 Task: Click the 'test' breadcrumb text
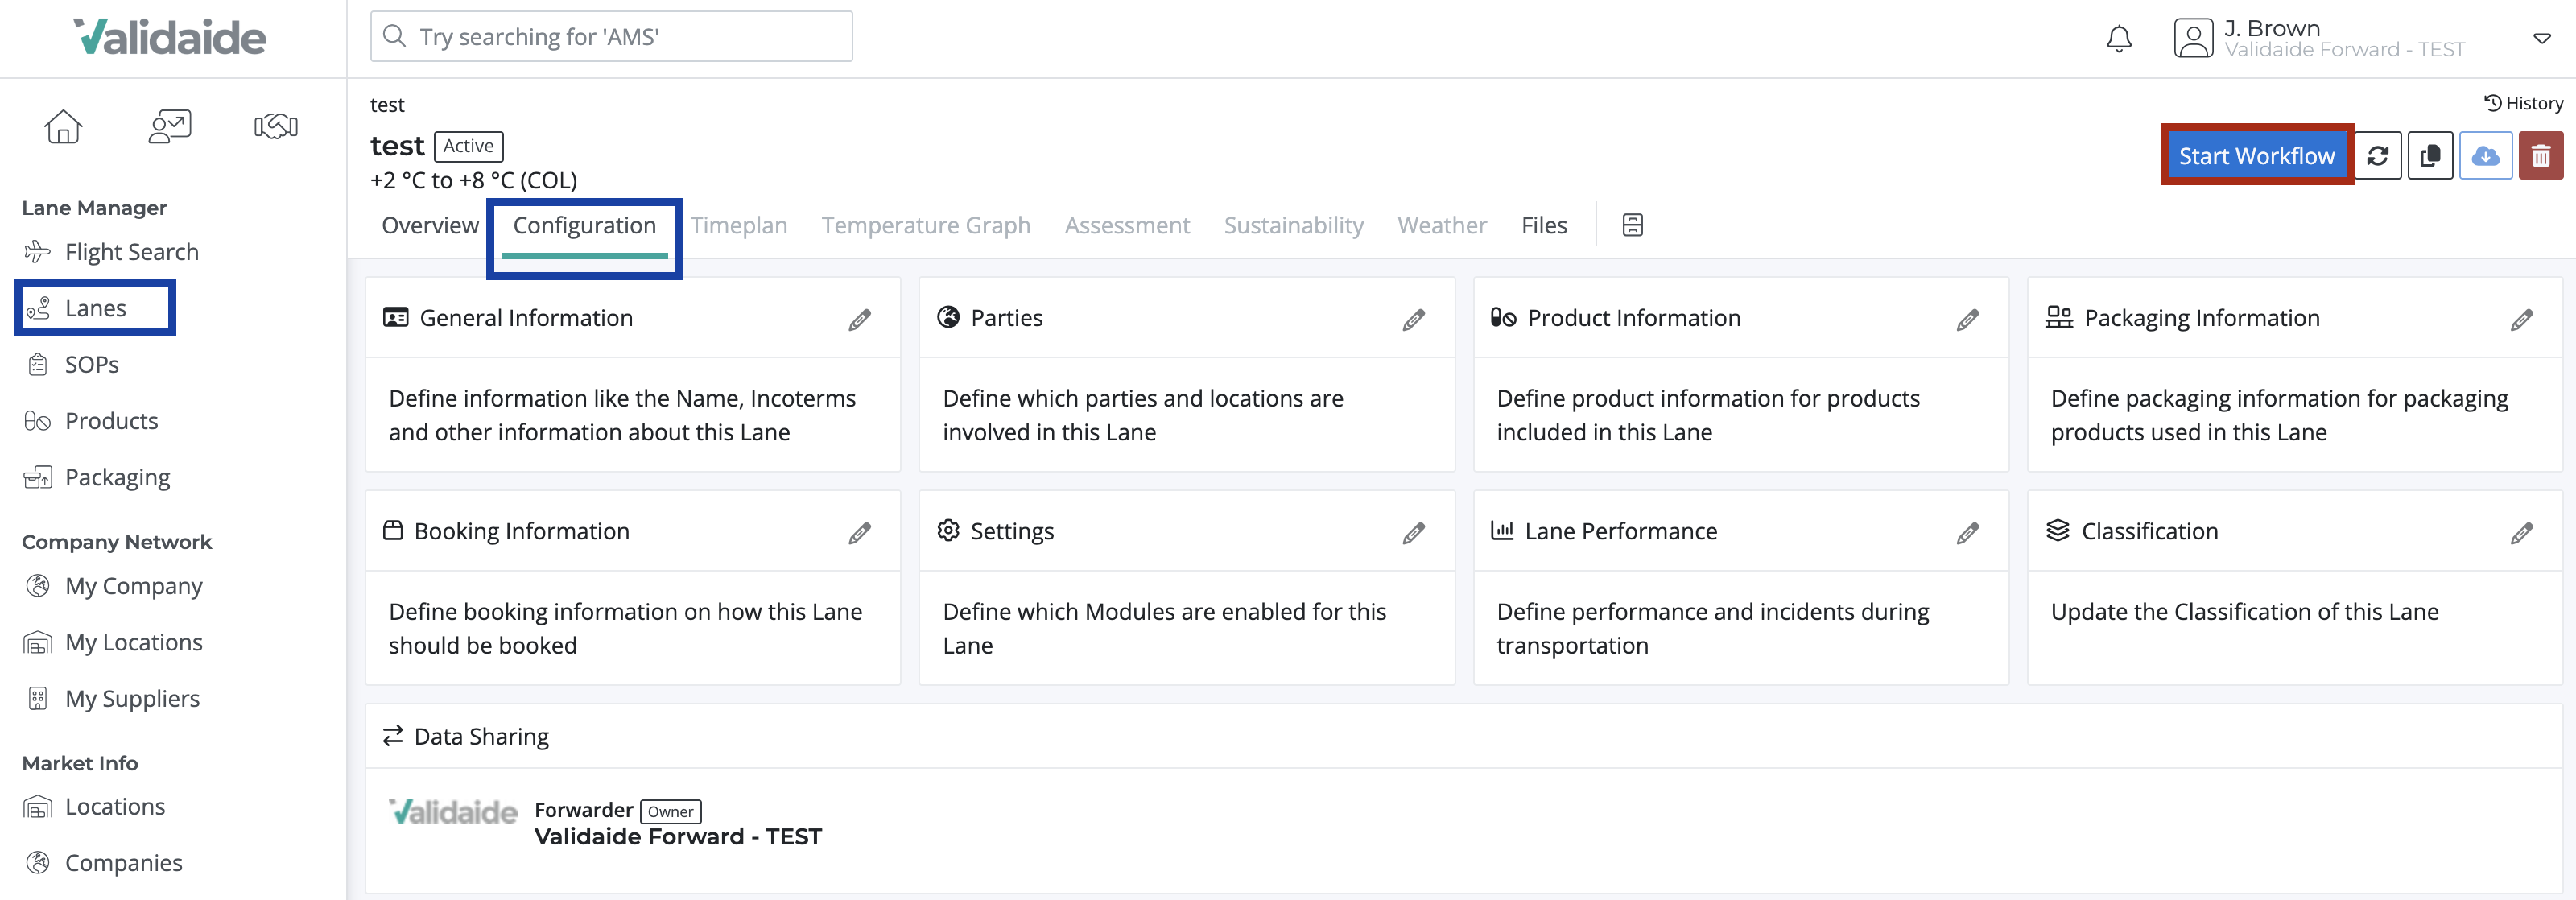[386, 105]
